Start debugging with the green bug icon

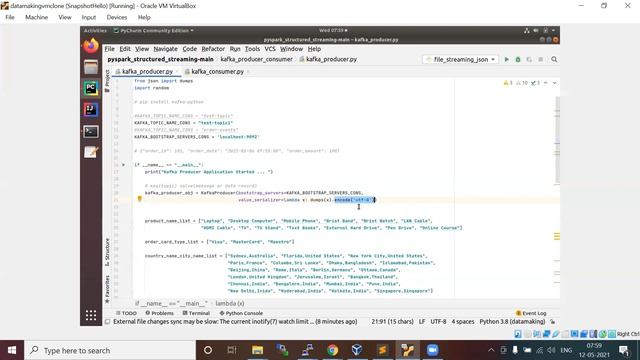518,59
